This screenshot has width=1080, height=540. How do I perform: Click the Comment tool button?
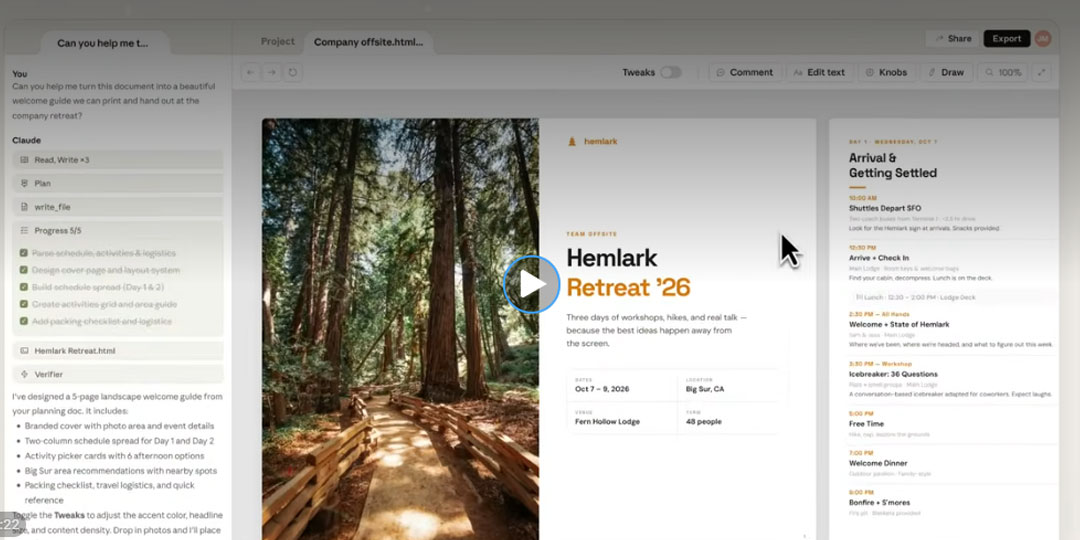tap(745, 72)
